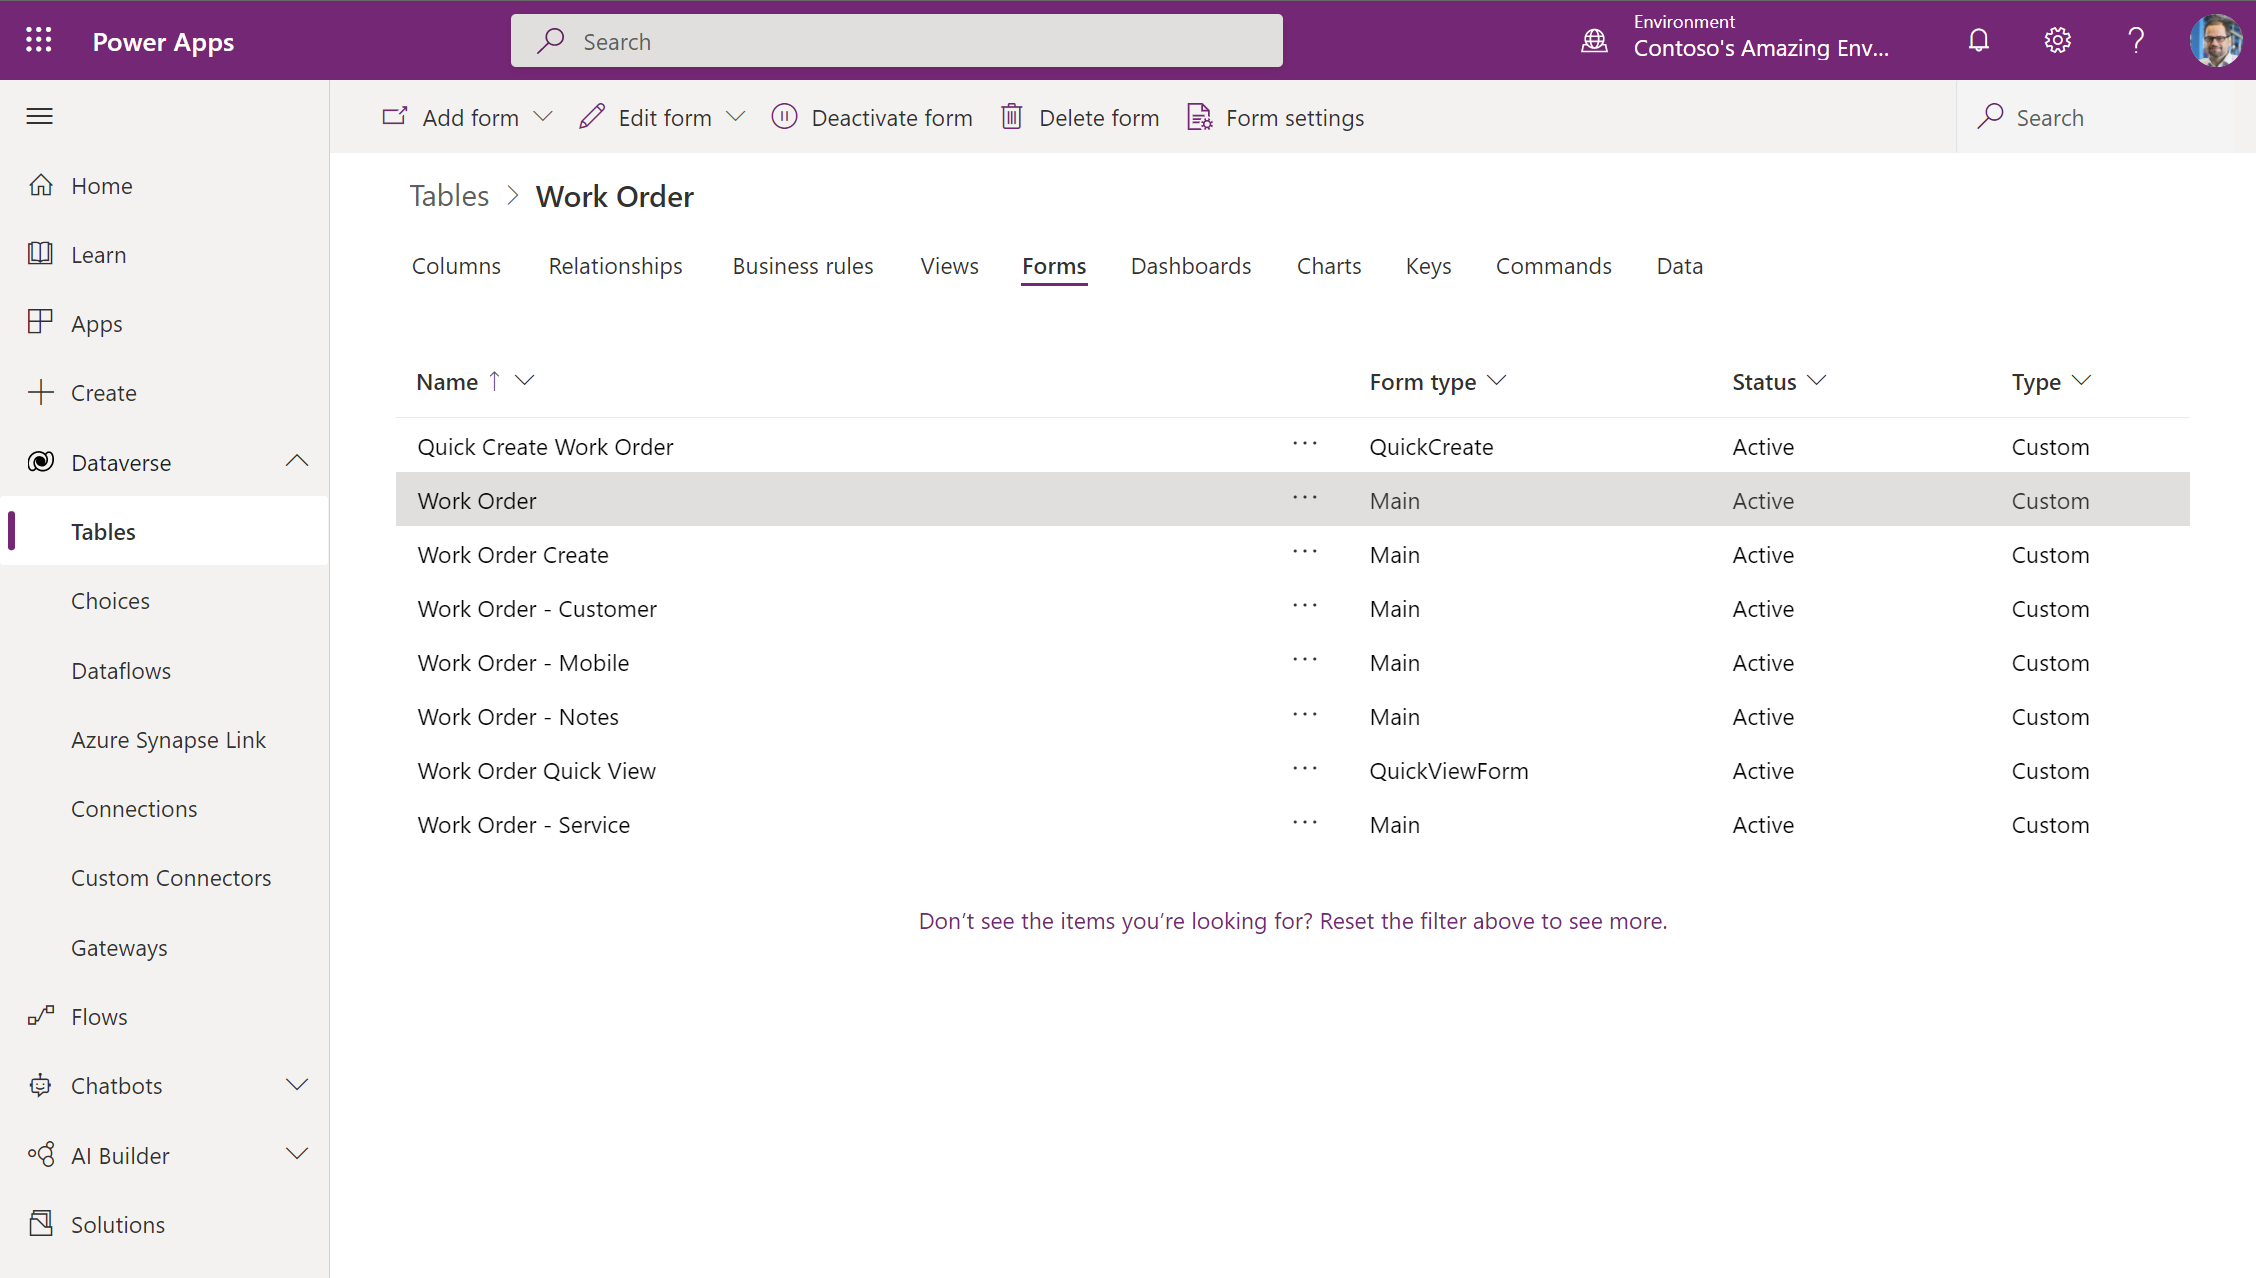2256x1278 pixels.
Task: Open the settings gear icon
Action: point(2057,40)
